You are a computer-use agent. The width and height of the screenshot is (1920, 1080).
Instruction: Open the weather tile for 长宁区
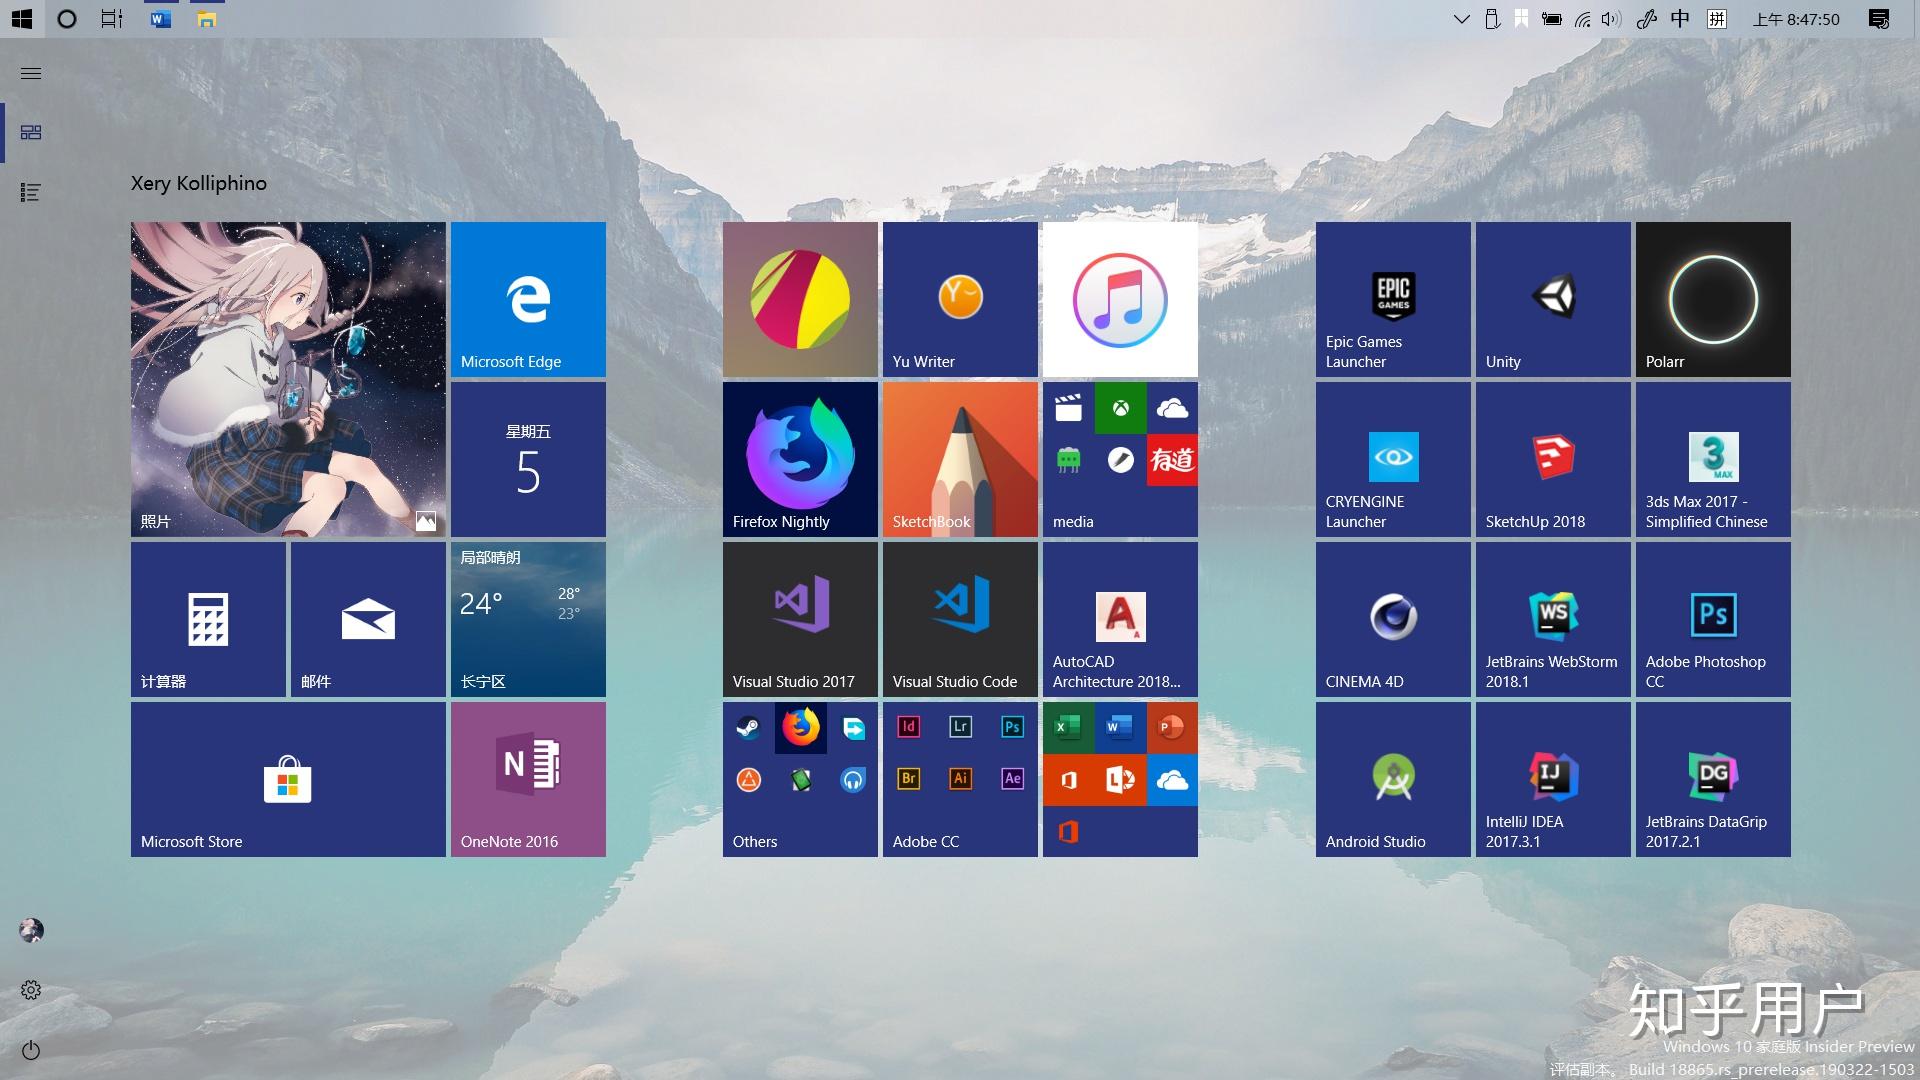pyautogui.click(x=528, y=619)
